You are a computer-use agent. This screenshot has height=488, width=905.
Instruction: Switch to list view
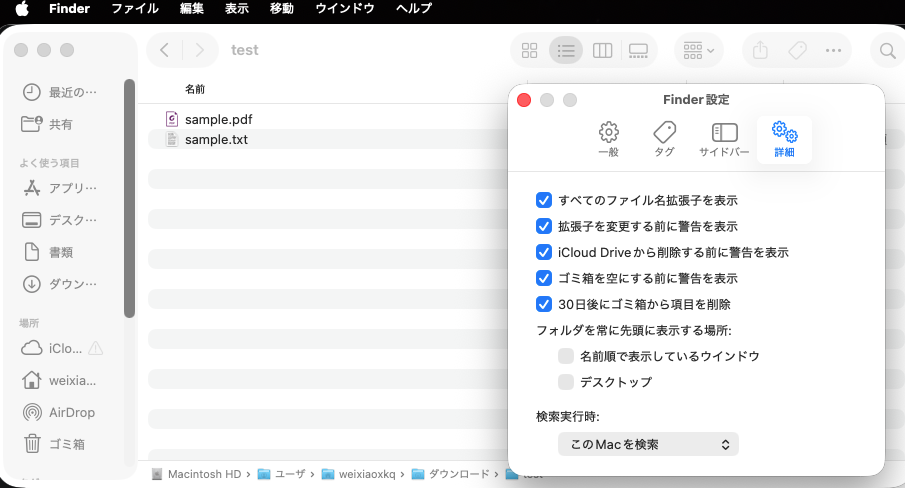pyautogui.click(x=566, y=51)
